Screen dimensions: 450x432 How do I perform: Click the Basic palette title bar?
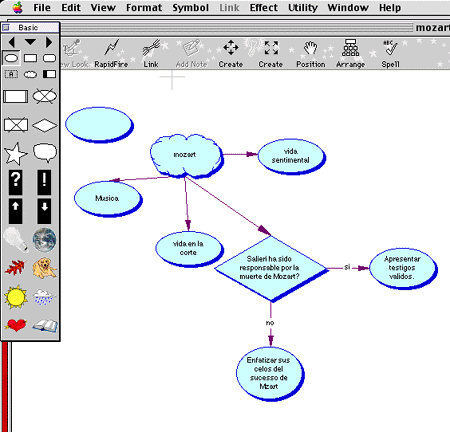[31, 27]
